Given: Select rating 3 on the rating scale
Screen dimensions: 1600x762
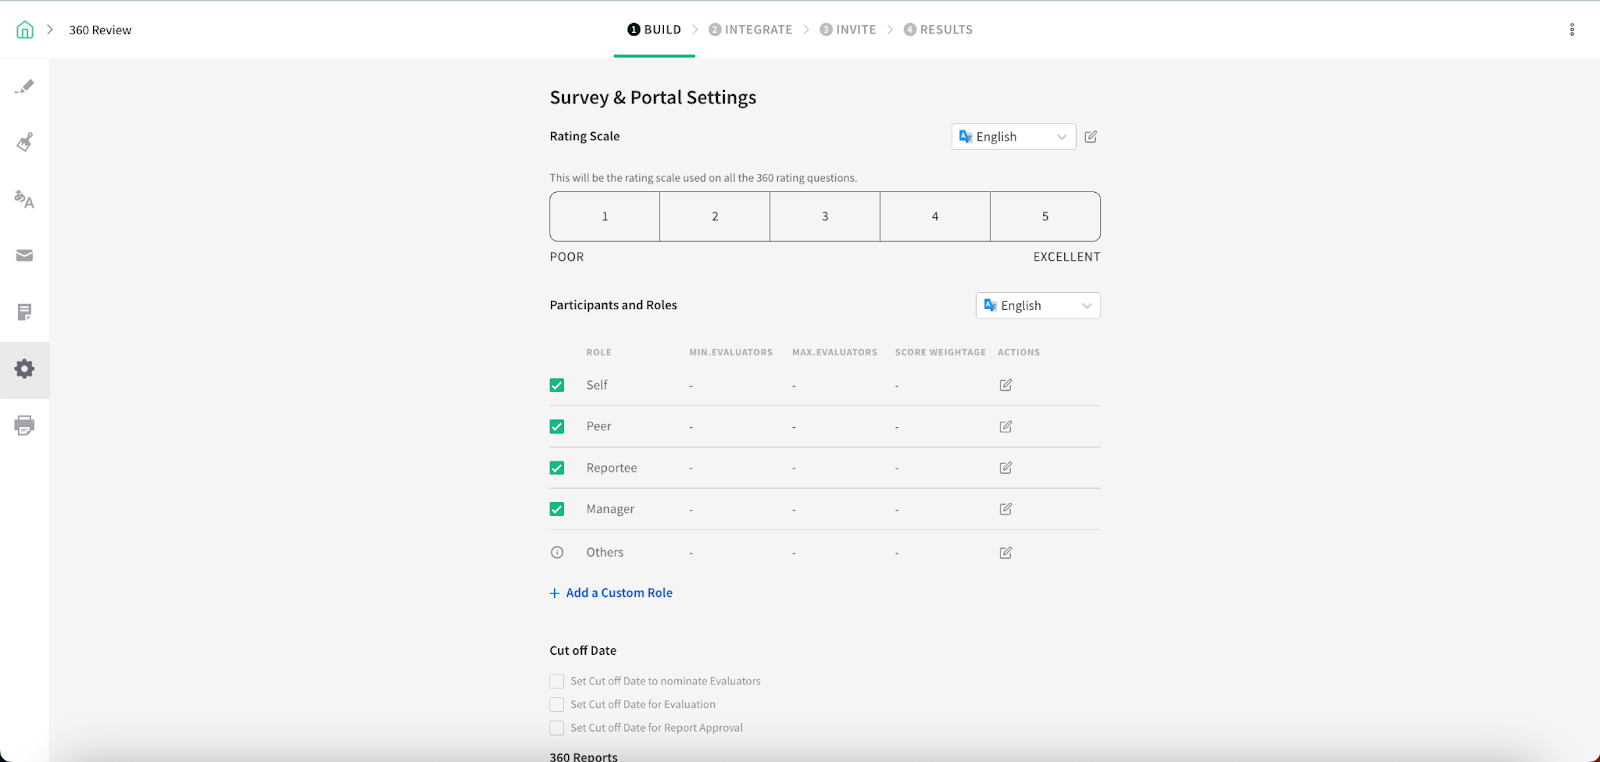Looking at the screenshot, I should pyautogui.click(x=825, y=216).
